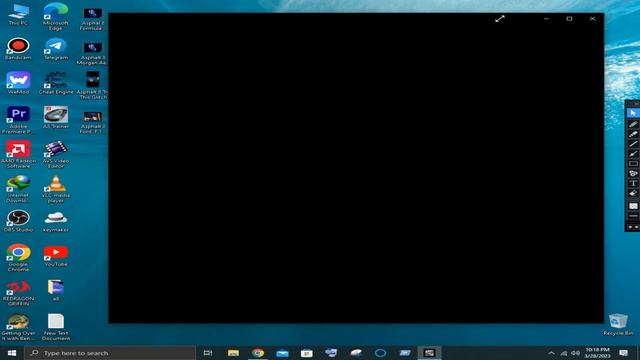Image resolution: width=640 pixels, height=360 pixels.
Task: Select the Text tool in drawing toolbar
Action: (633, 183)
